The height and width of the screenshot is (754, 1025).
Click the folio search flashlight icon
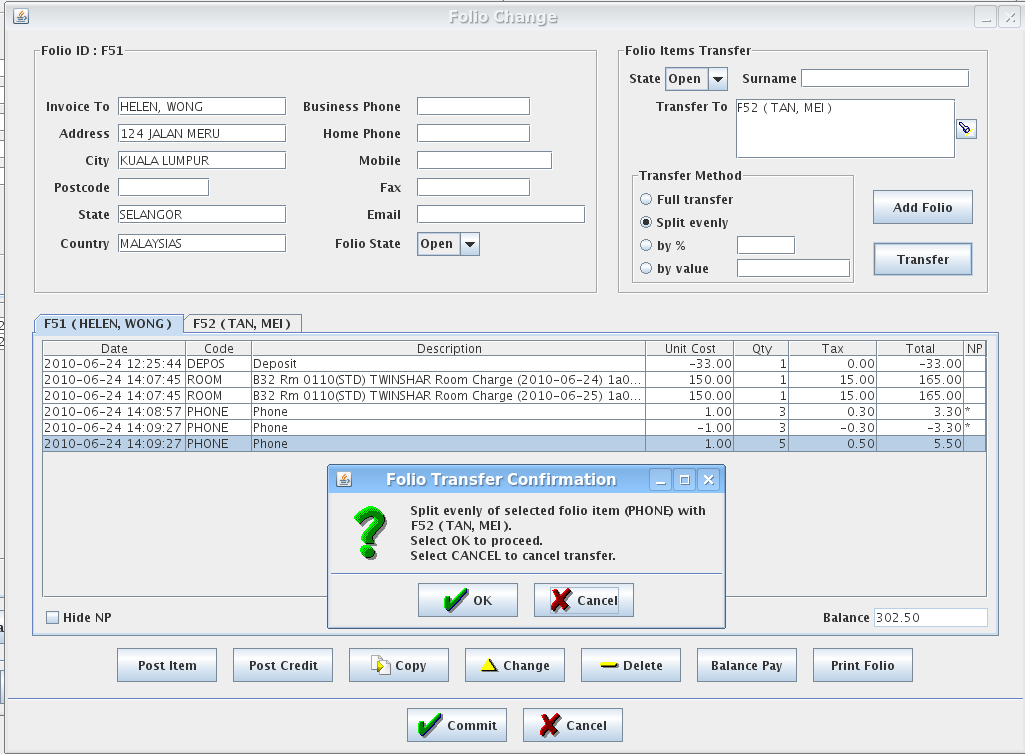(966, 129)
